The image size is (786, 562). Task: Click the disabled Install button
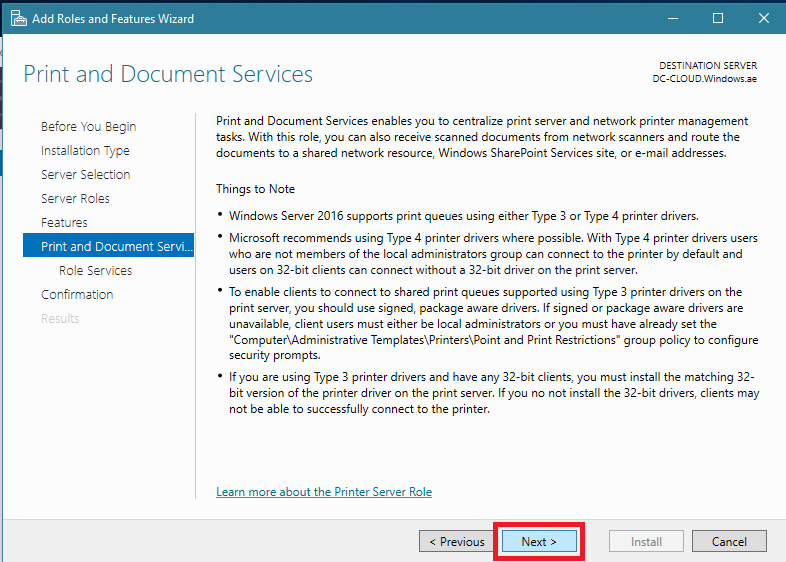646,541
